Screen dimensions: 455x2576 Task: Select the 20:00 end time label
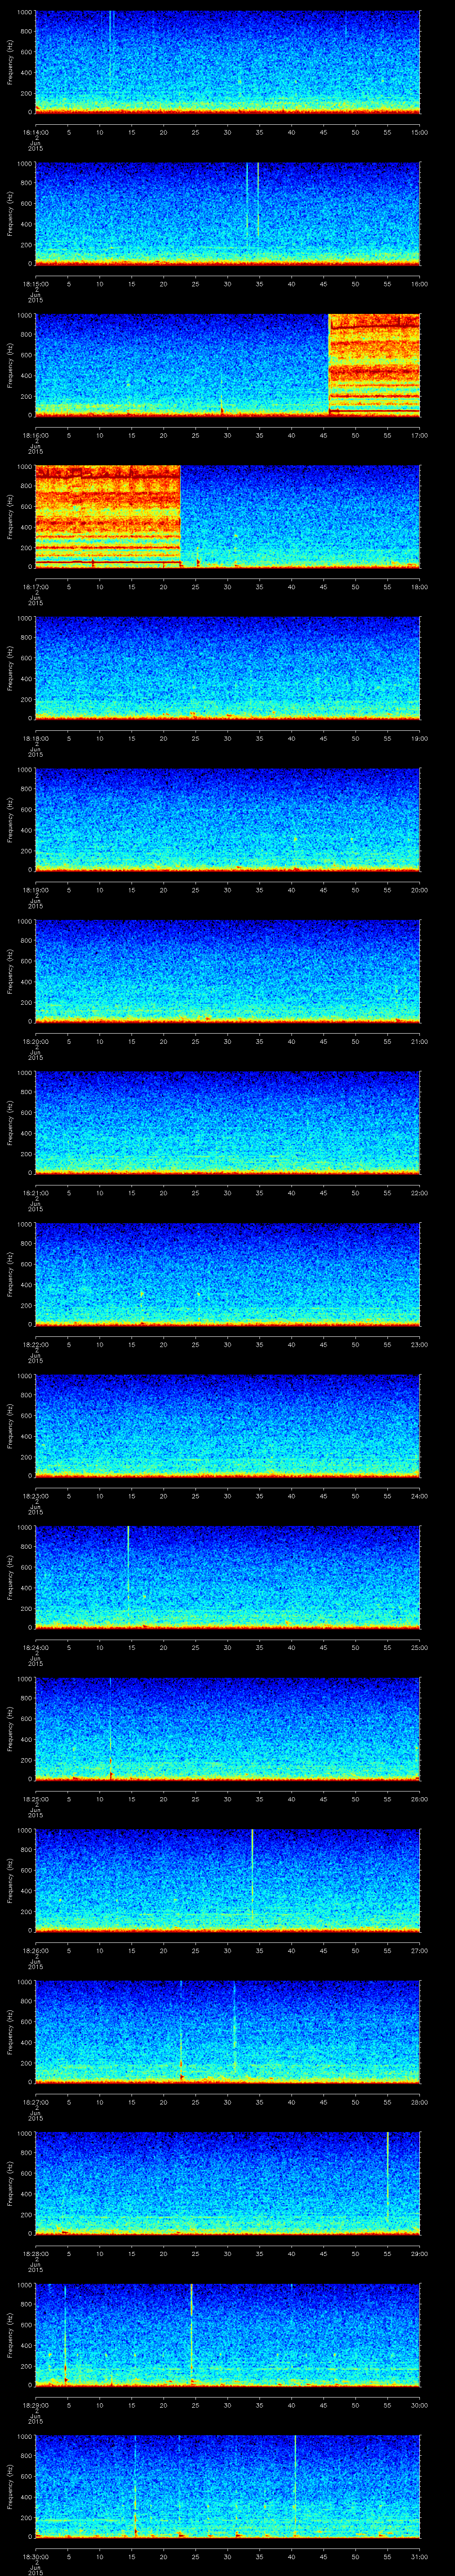(419, 890)
